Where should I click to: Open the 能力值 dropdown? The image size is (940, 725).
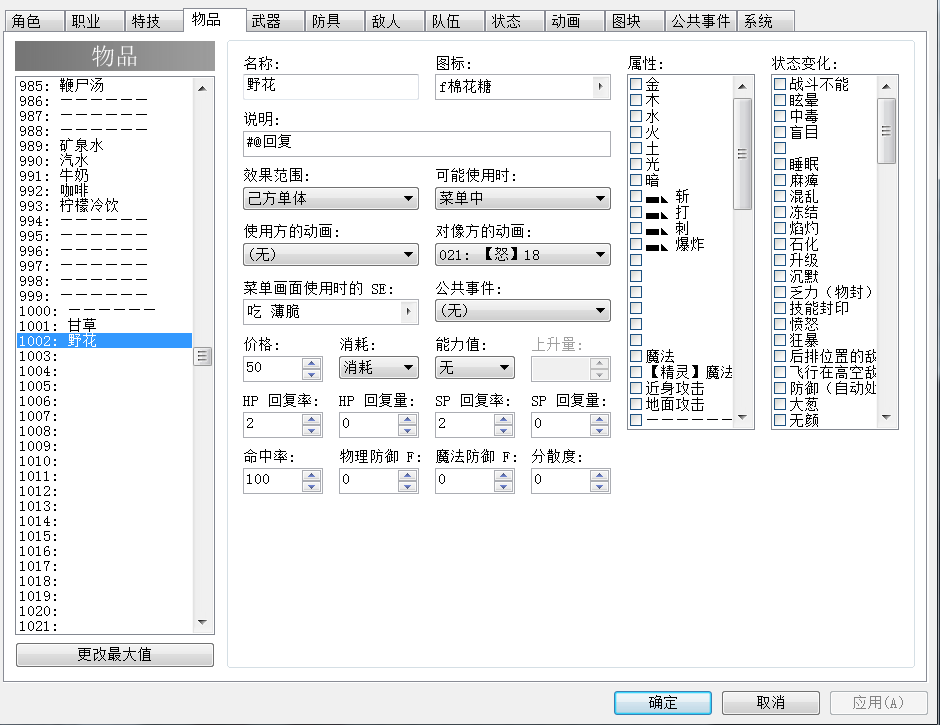tap(475, 368)
